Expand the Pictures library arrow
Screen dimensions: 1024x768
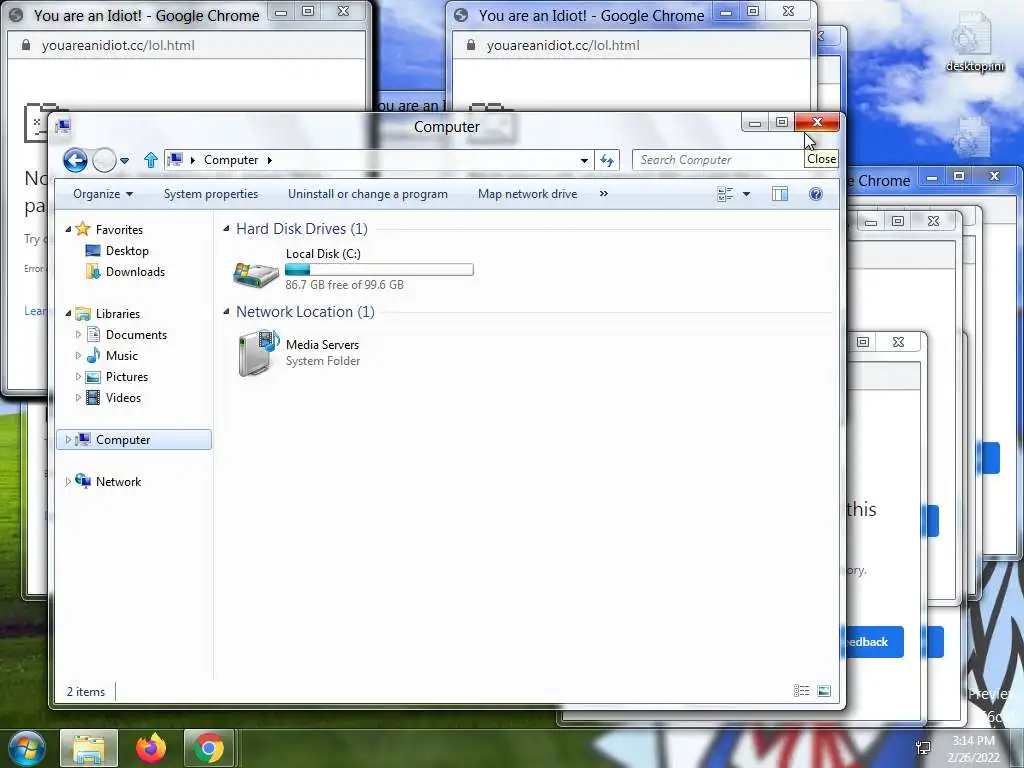point(78,377)
